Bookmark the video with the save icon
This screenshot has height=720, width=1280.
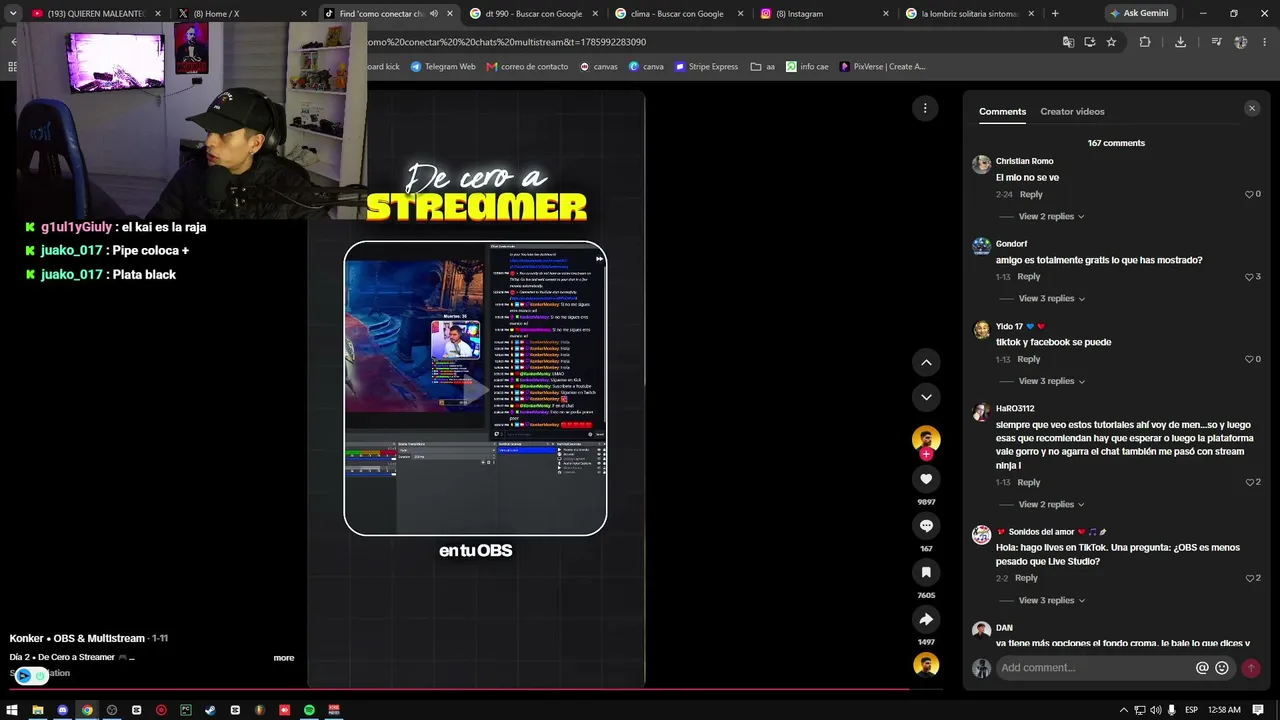pyautogui.click(x=926, y=572)
